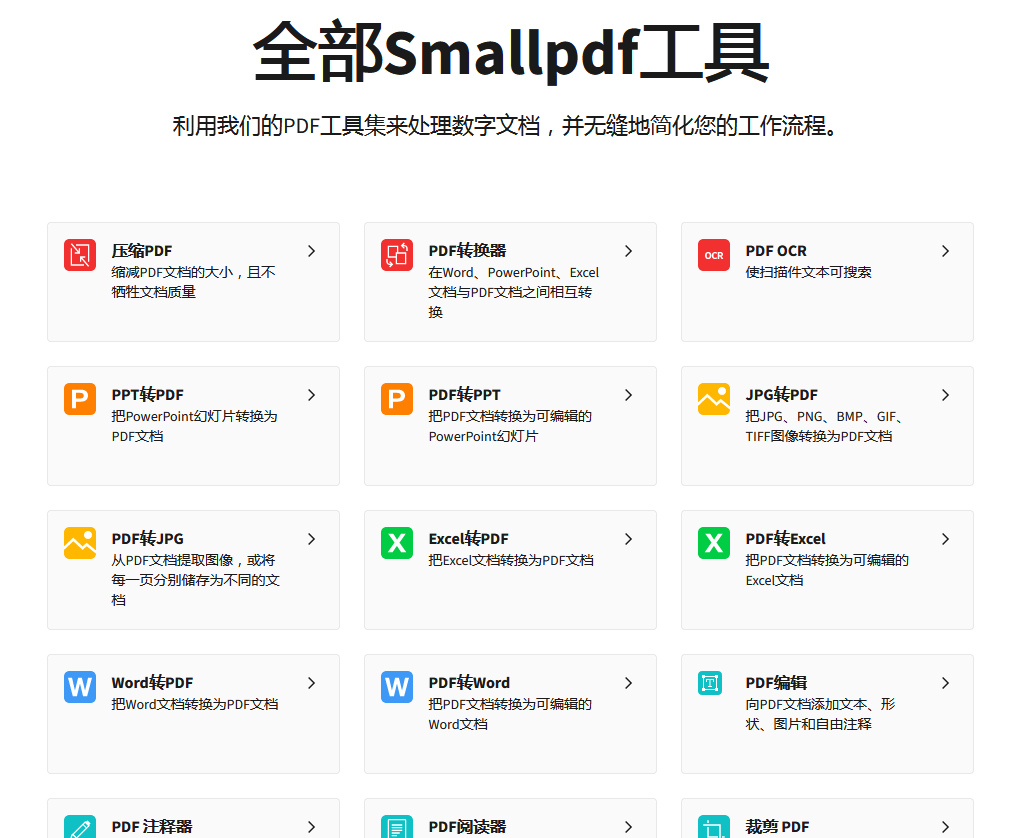Click the blue Word转PDF icon
1016x838 pixels.
coord(80,687)
